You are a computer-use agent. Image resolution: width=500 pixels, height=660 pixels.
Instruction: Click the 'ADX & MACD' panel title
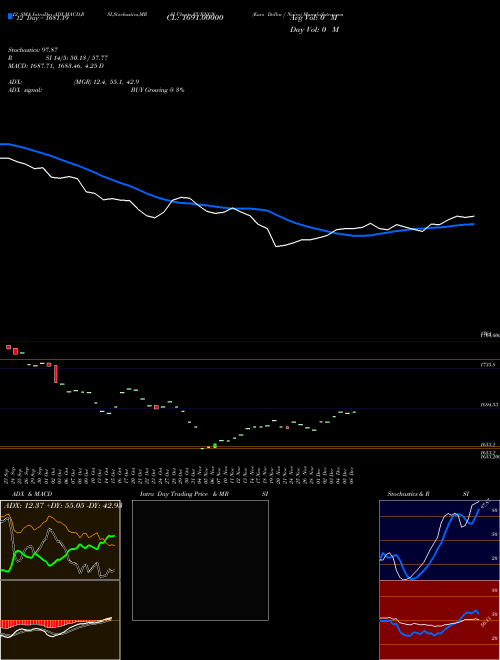(32, 494)
